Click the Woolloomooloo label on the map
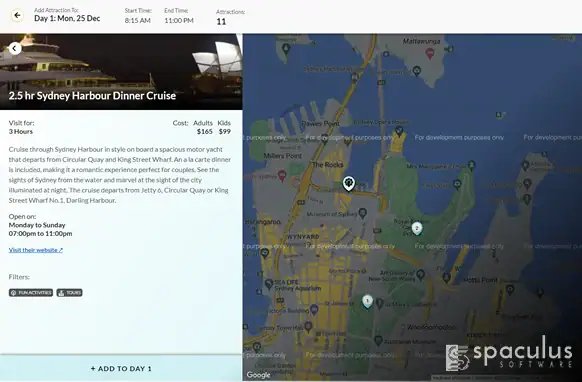Viewport: 582px width, 382px height. [432, 327]
